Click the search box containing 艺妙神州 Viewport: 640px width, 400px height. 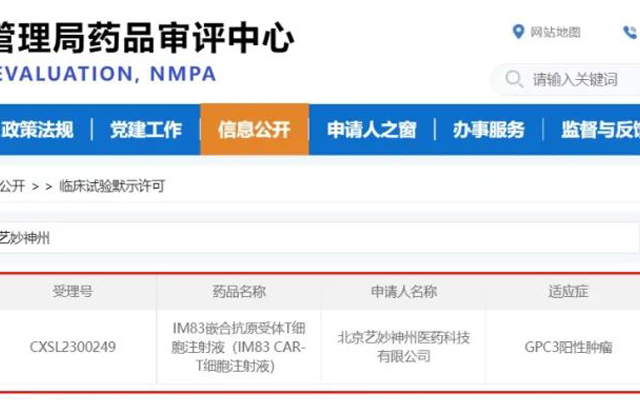(x=319, y=238)
